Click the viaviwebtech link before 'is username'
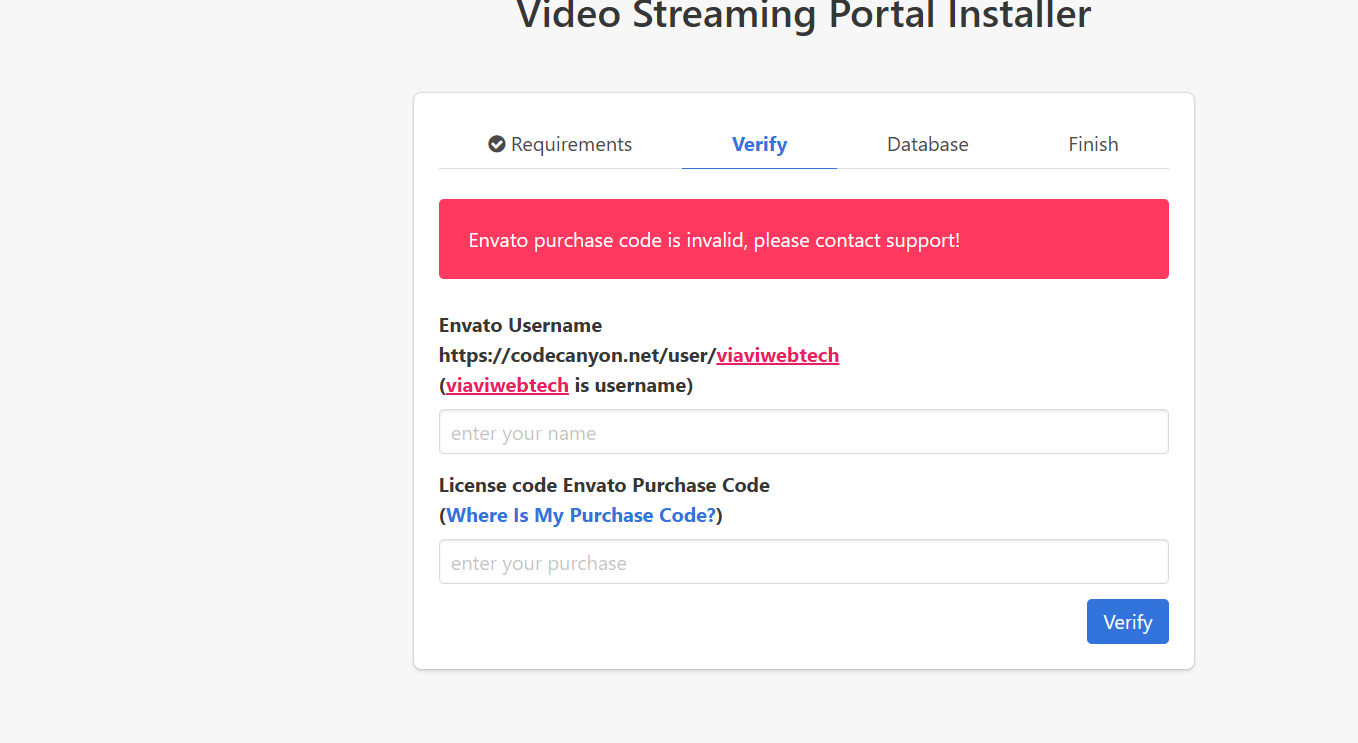Image resolution: width=1358 pixels, height=743 pixels. pos(508,385)
